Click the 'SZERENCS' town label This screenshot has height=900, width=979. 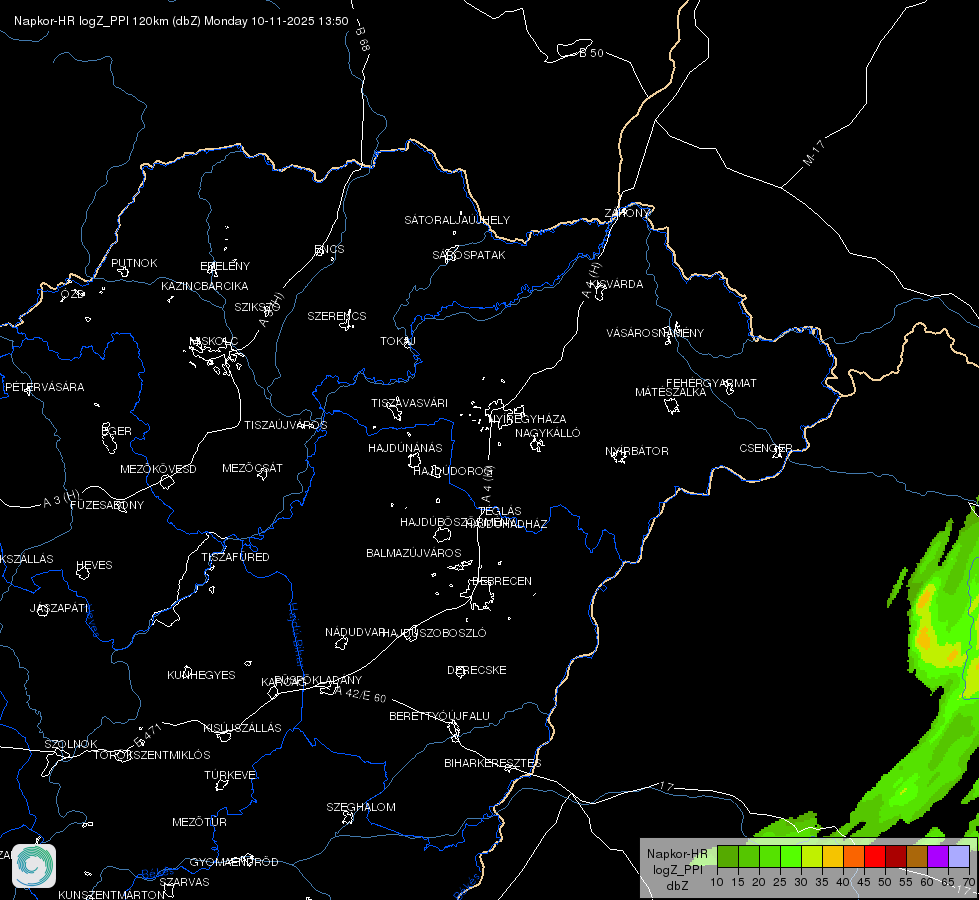click(x=337, y=316)
